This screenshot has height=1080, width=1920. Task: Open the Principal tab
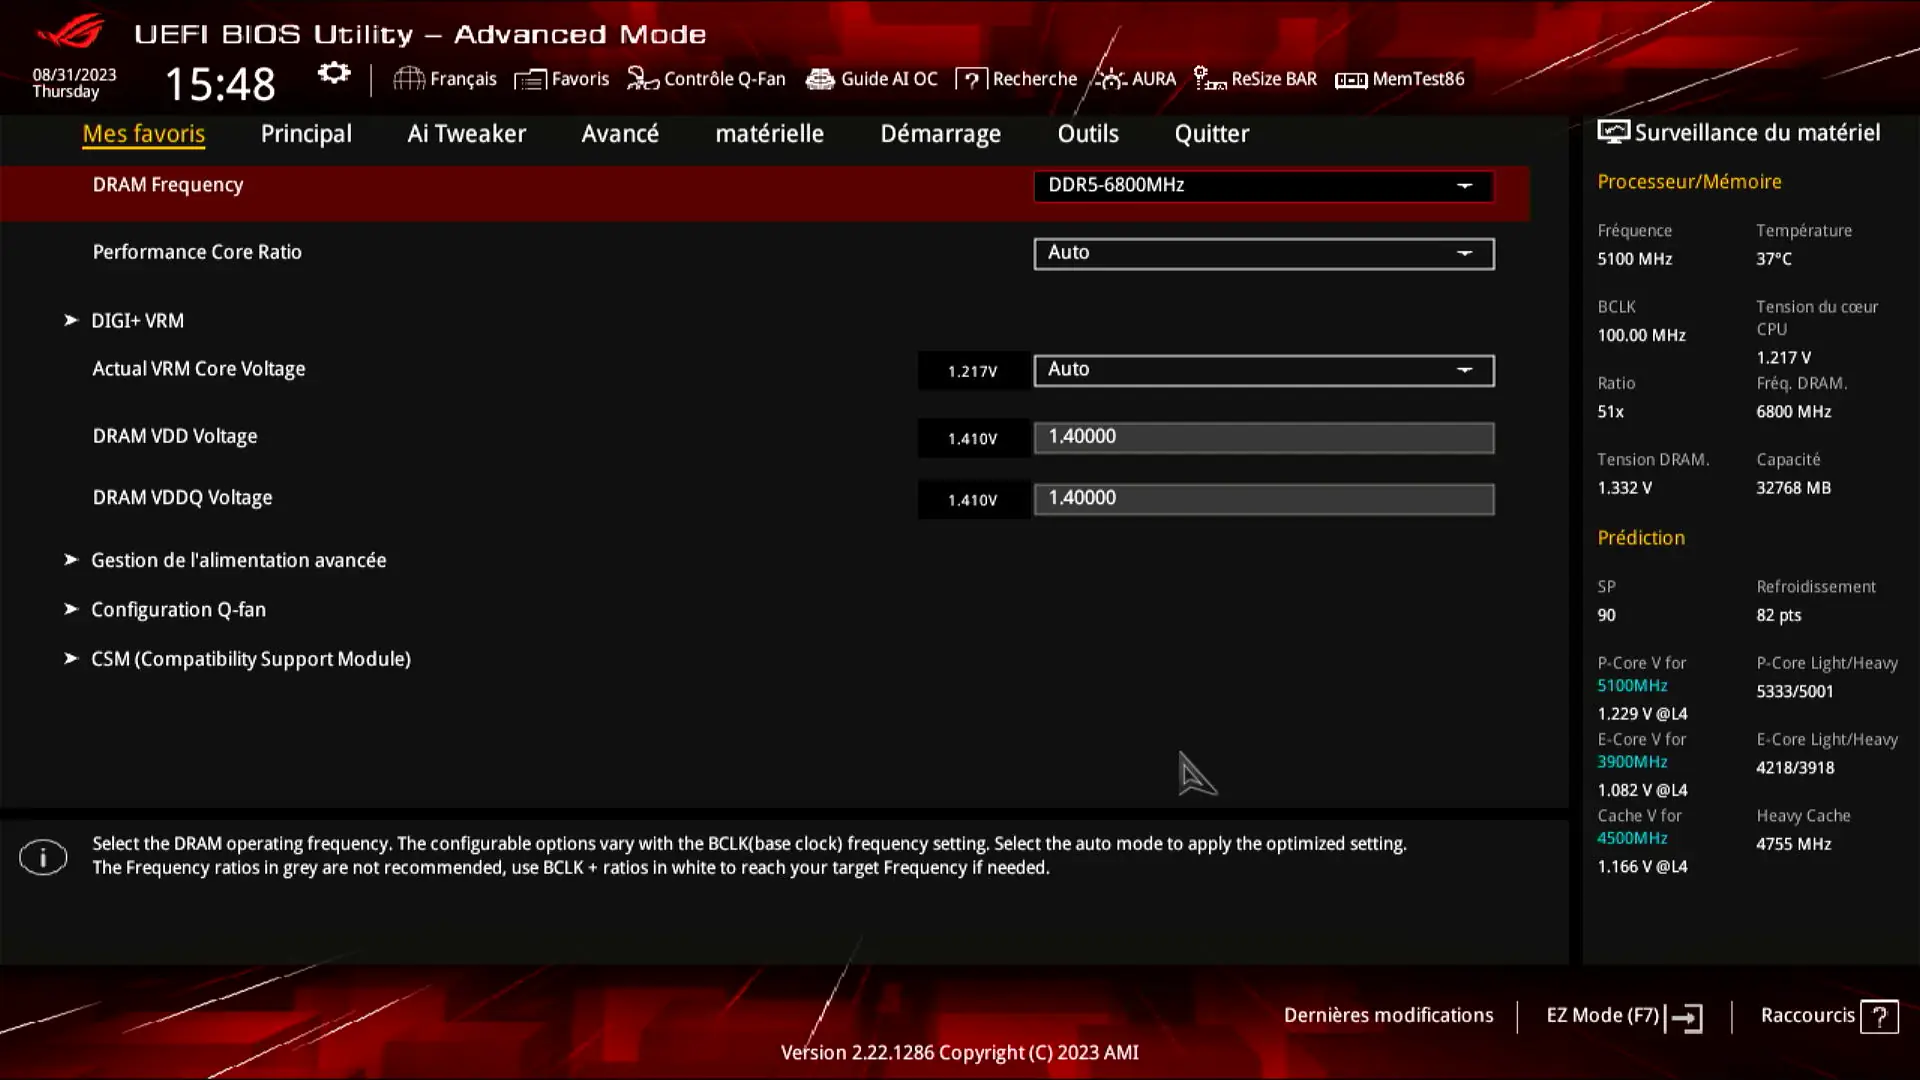click(x=306, y=134)
